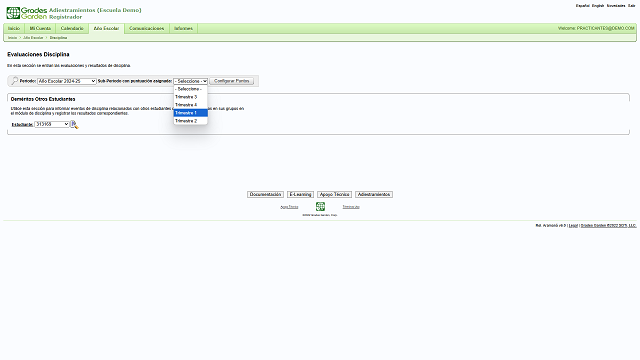Click the Estudiante label
The image size is (640, 360).
pos(22,124)
